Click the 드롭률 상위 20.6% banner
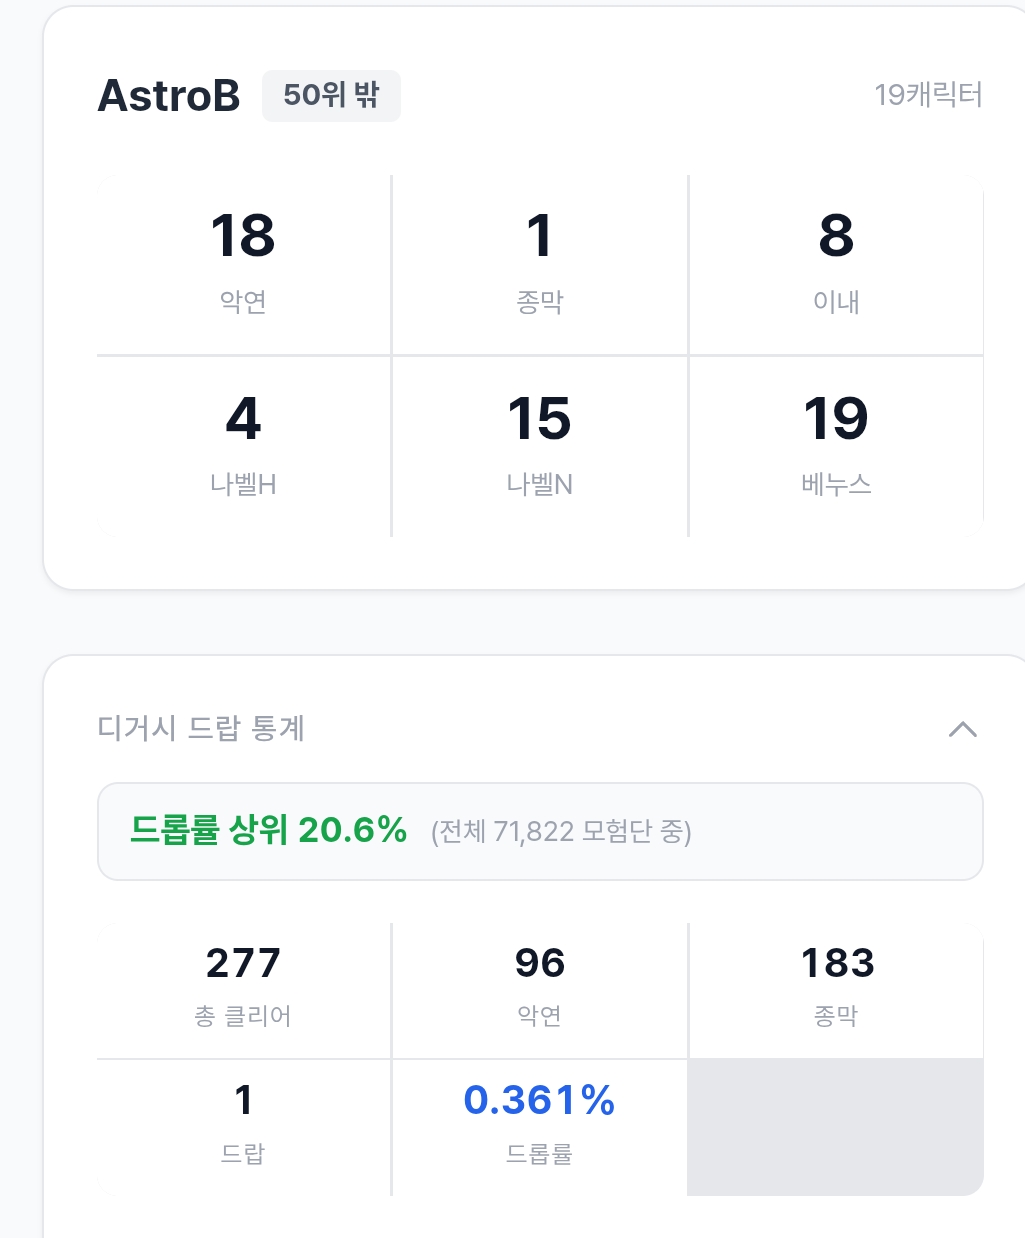This screenshot has height=1238, width=1025. click(x=269, y=830)
